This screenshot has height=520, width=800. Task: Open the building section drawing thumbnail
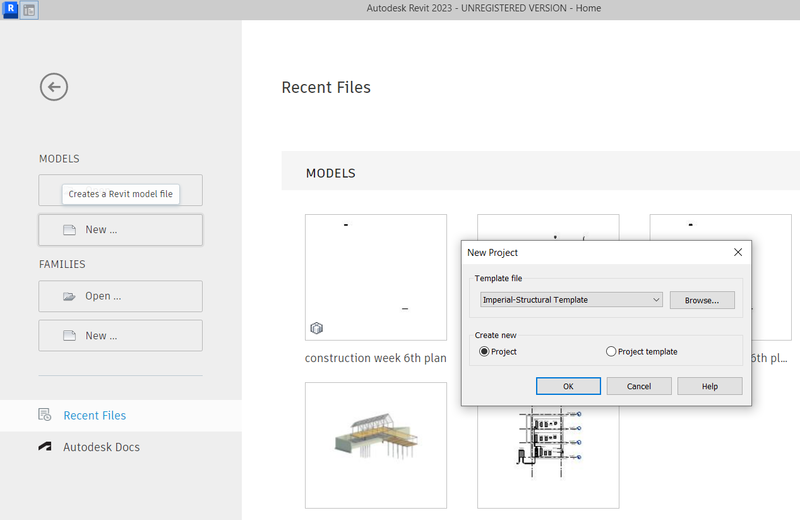[548, 457]
